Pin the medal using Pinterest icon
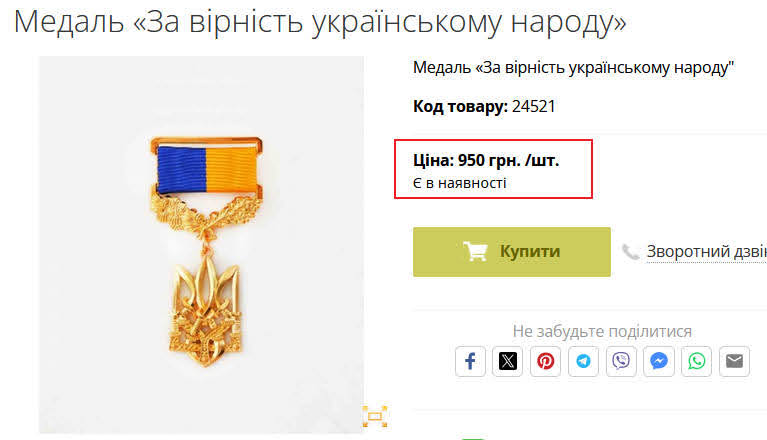Screen dimensions: 767x440 coord(545,361)
